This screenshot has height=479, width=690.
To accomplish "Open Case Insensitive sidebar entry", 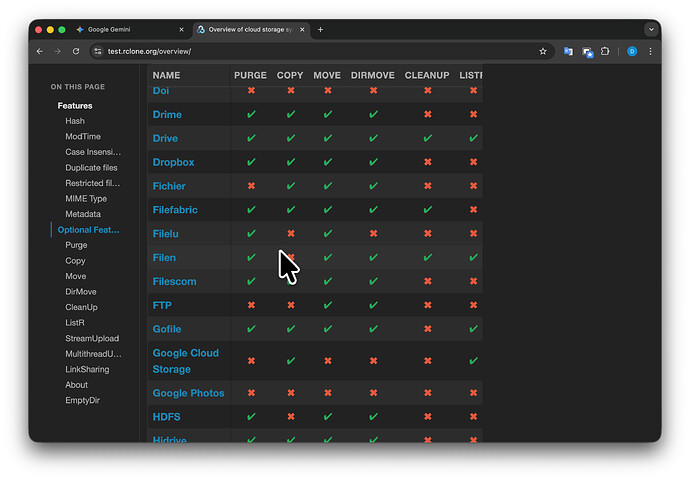I will [93, 152].
